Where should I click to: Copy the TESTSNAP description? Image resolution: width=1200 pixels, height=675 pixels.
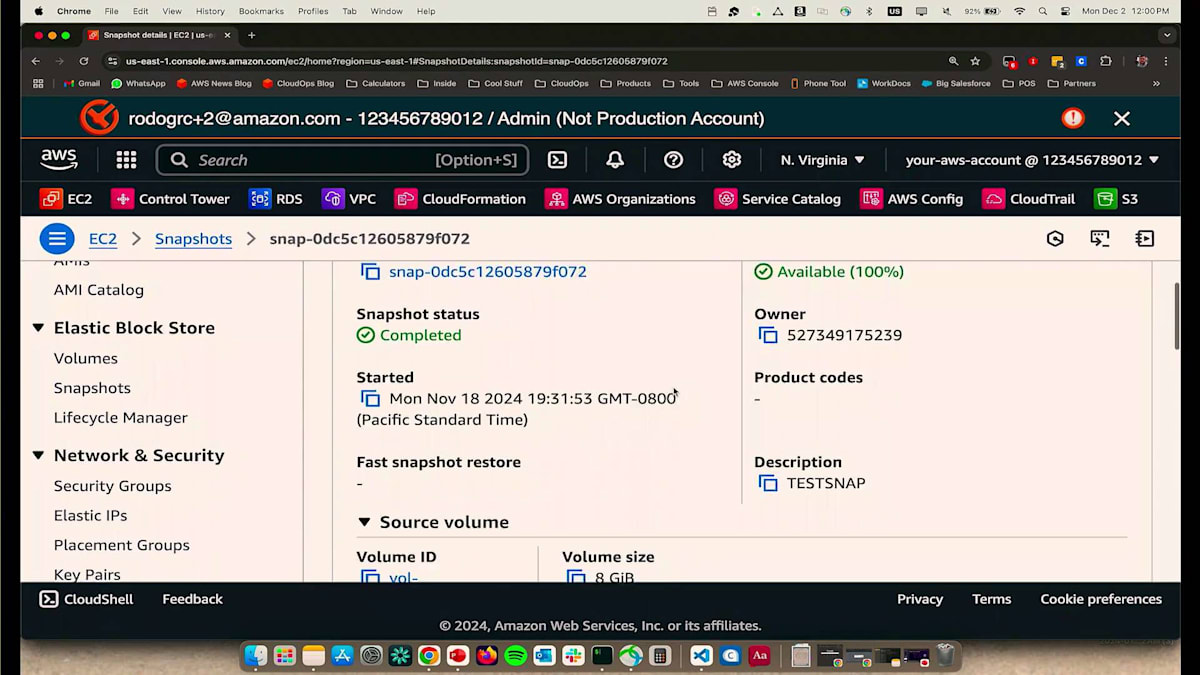(768, 484)
